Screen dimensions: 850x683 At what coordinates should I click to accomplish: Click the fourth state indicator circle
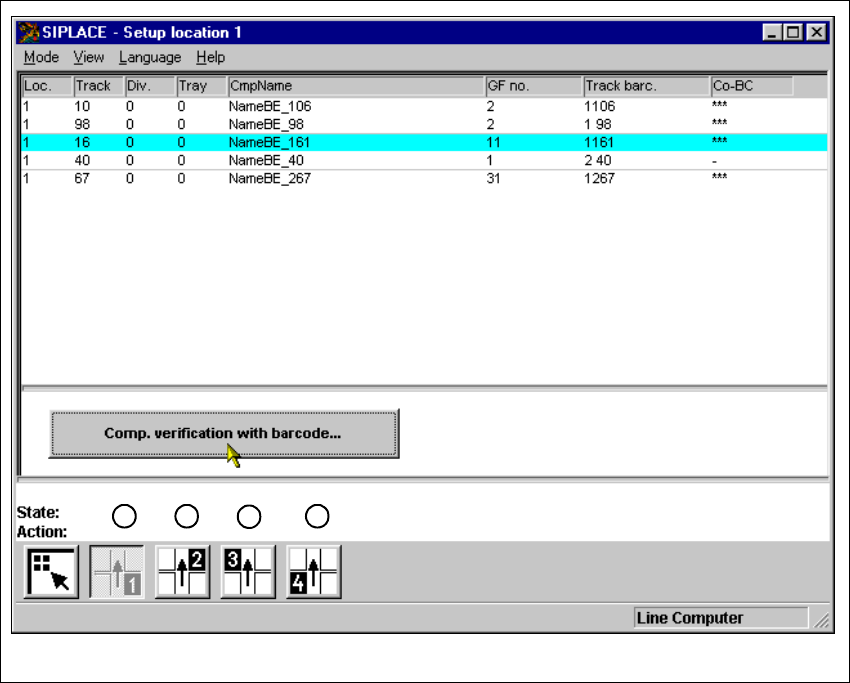click(x=316, y=516)
